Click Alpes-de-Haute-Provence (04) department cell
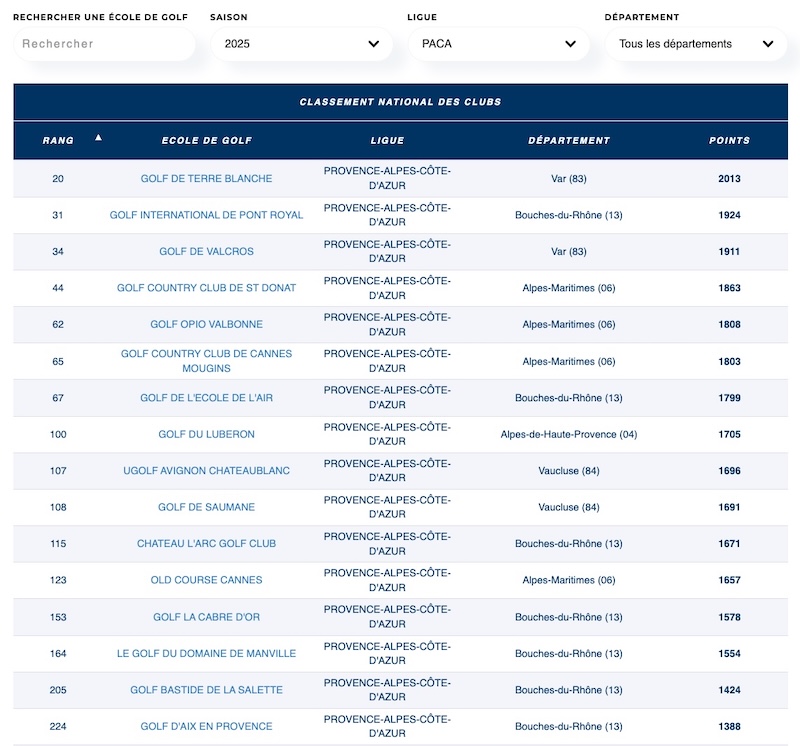This screenshot has width=800, height=746. pos(569,434)
